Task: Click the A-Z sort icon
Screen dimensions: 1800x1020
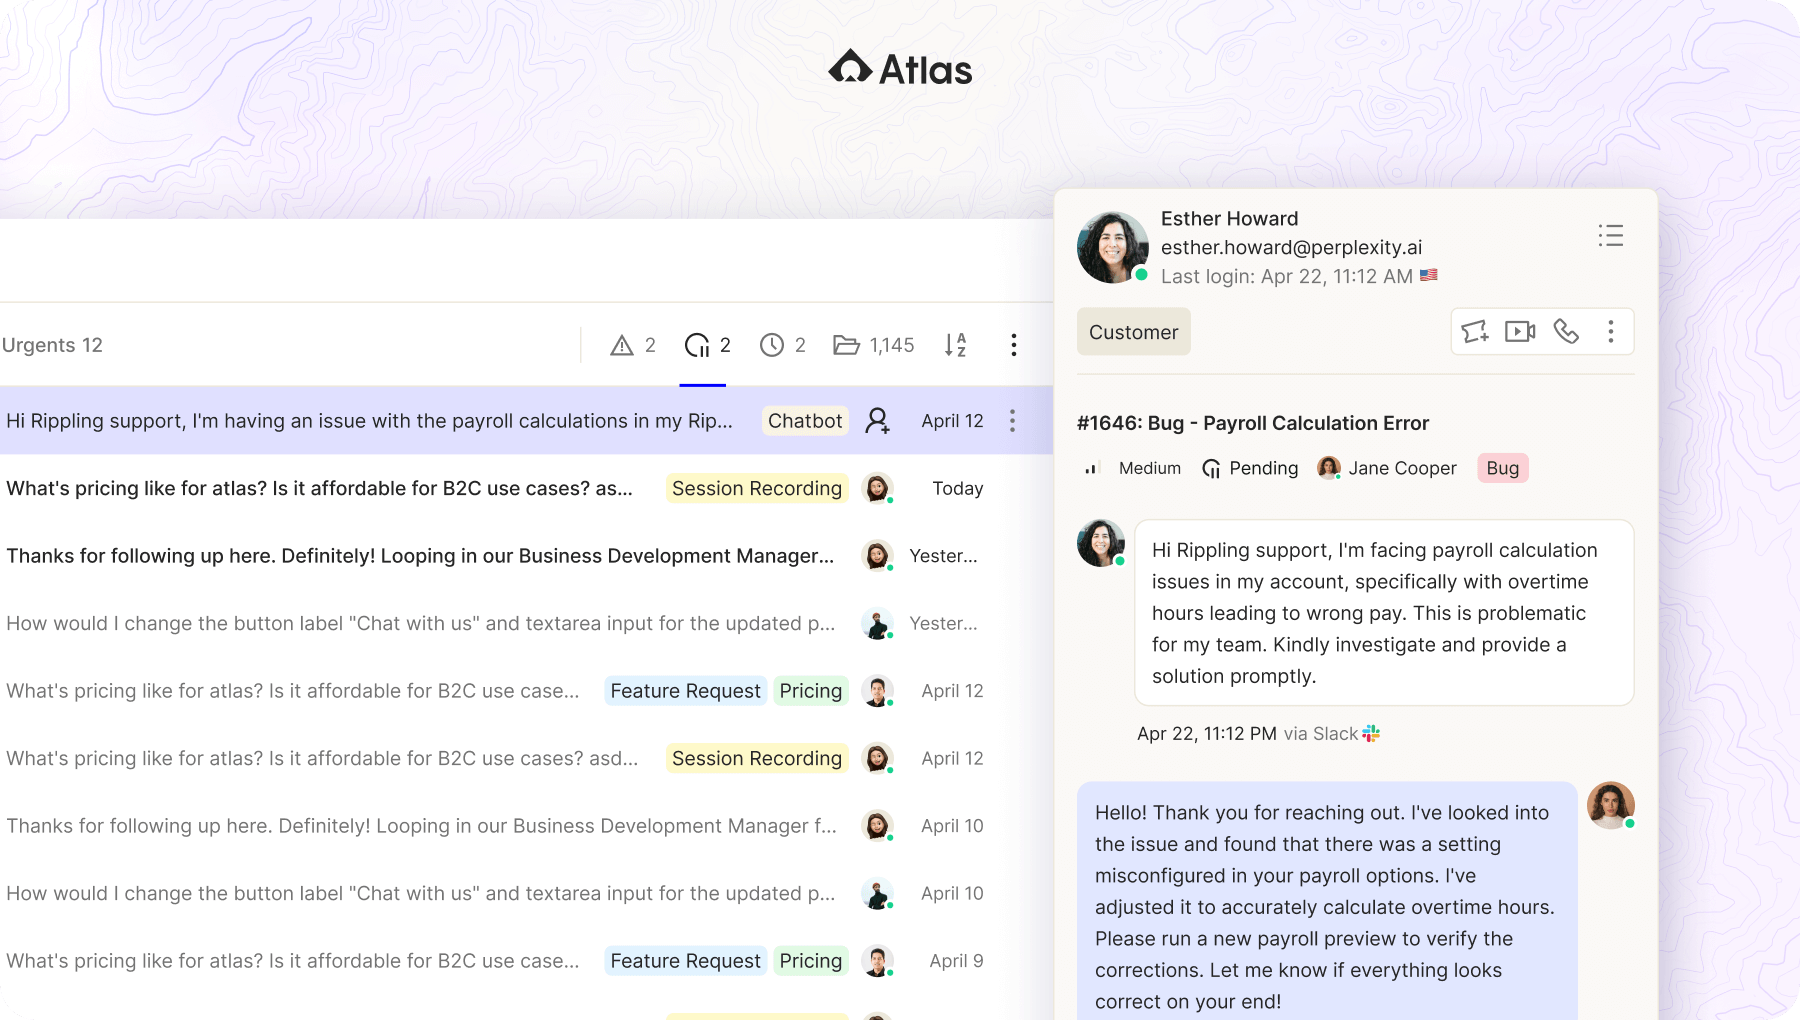Action: pos(955,345)
